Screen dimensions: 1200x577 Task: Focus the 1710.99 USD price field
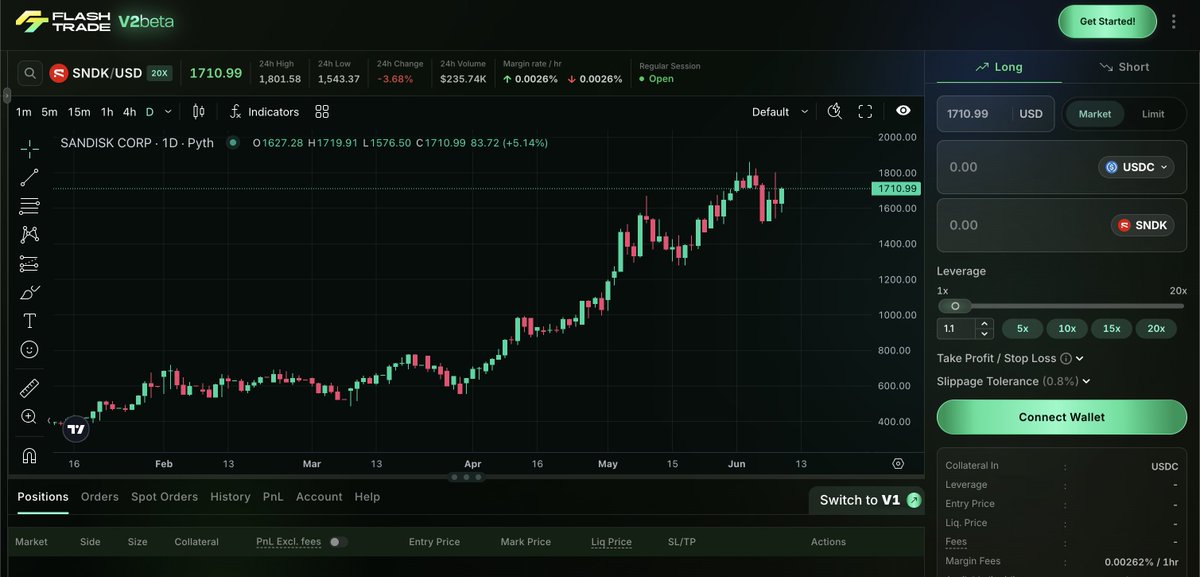point(994,114)
